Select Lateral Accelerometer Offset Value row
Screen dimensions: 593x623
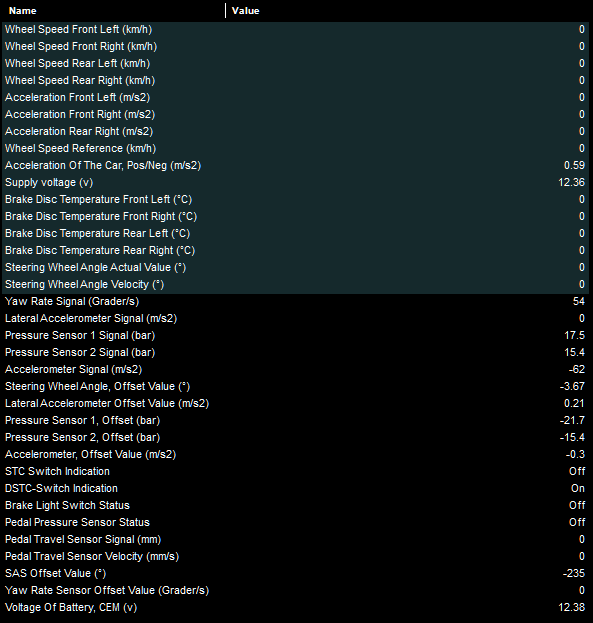pyautogui.click(x=296, y=403)
